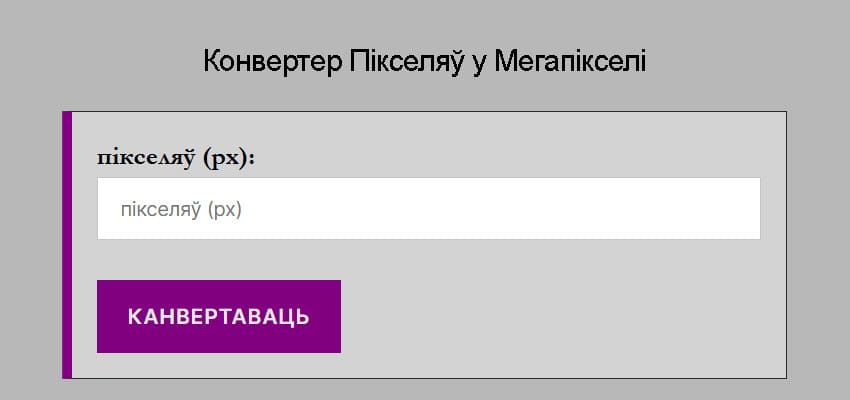Click the purple accent bar of the form
The height and width of the screenshot is (400, 850).
(67, 245)
